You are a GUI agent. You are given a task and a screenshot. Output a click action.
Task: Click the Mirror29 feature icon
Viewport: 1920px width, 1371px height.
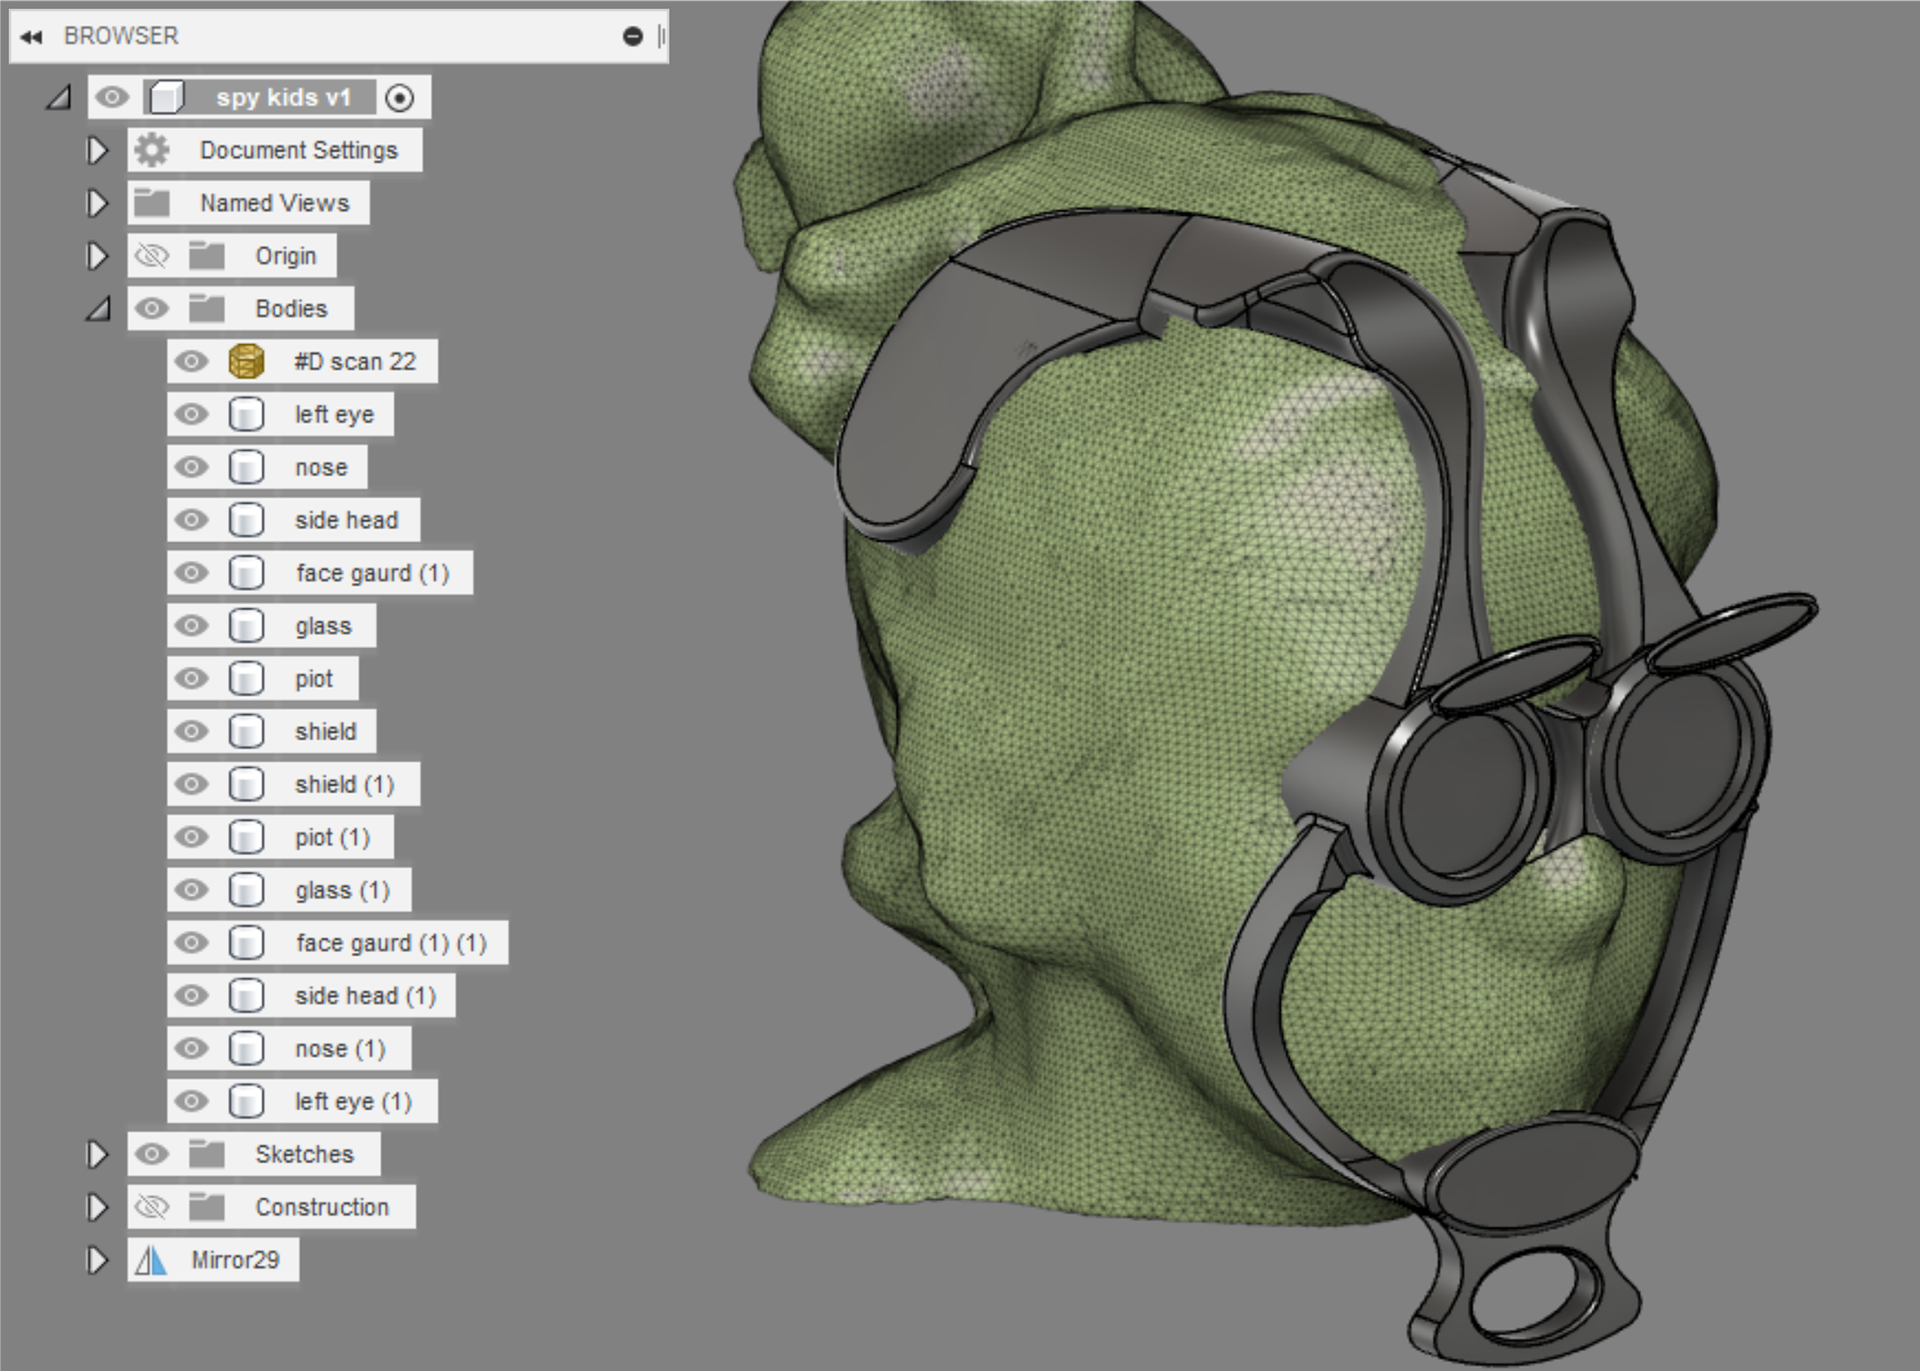[x=151, y=1260]
